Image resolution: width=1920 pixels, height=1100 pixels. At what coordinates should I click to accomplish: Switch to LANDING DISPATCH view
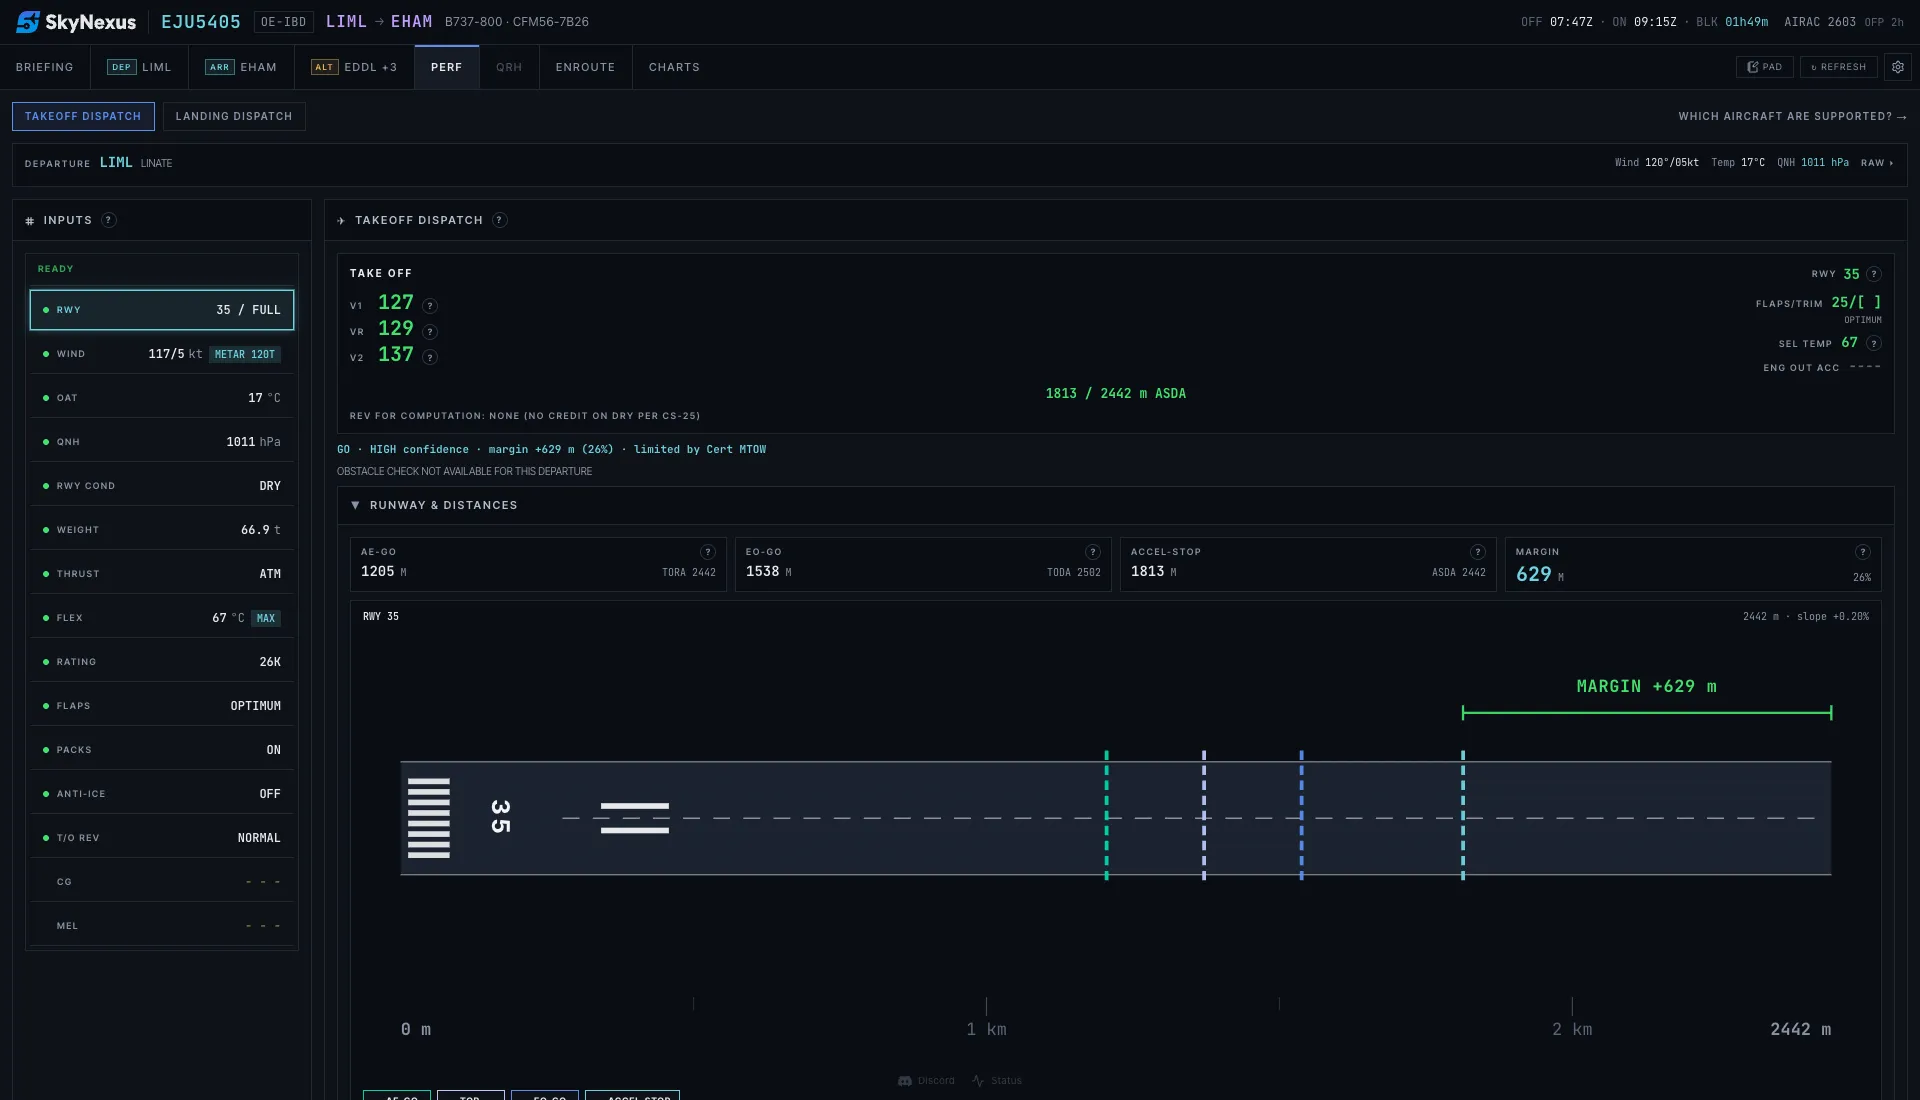234,117
